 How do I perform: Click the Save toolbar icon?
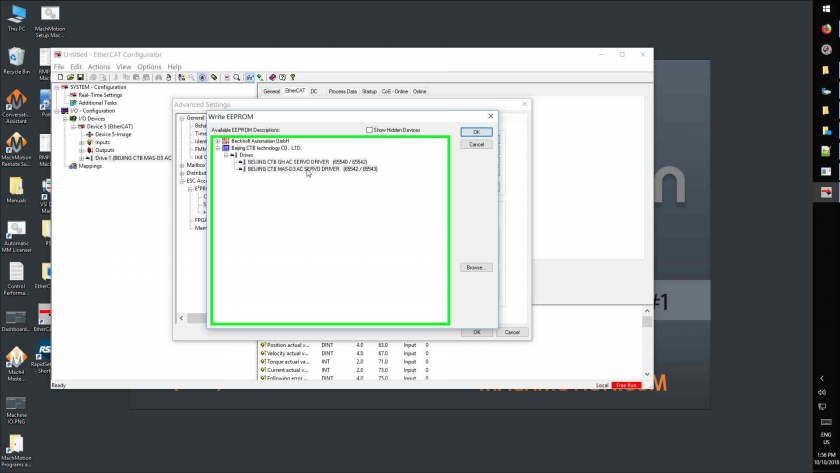coord(80,77)
